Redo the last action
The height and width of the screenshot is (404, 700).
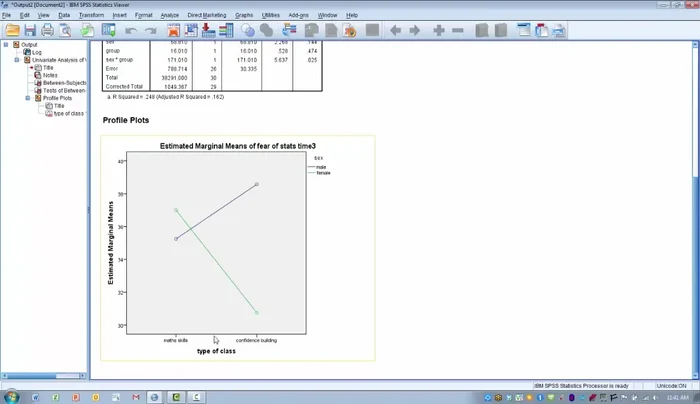(151, 30)
